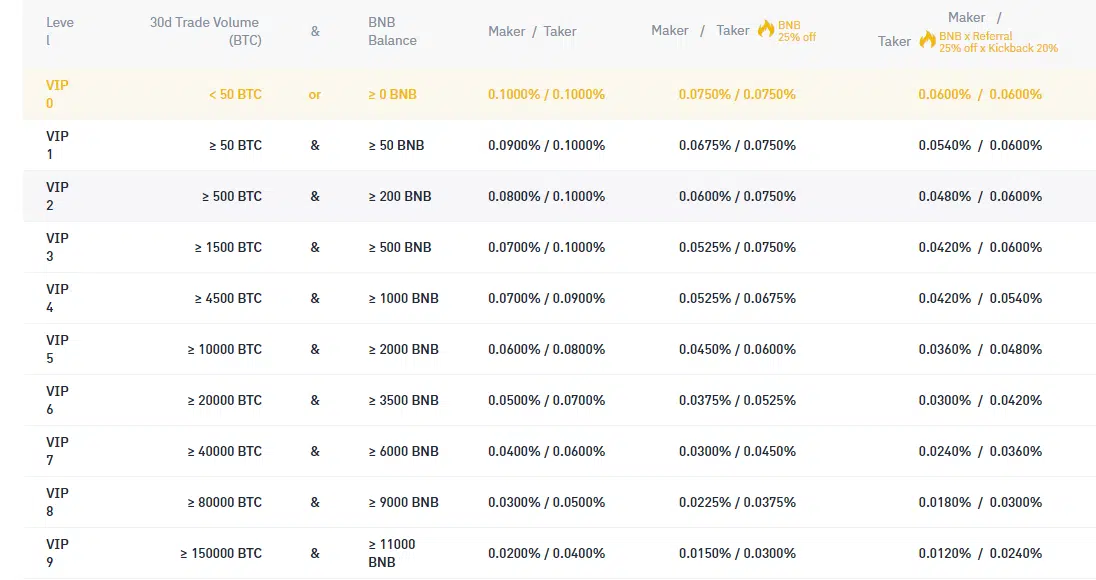Click the "≥ 40000 BTC" trade volume cell
1096x580 pixels.
[224, 451]
